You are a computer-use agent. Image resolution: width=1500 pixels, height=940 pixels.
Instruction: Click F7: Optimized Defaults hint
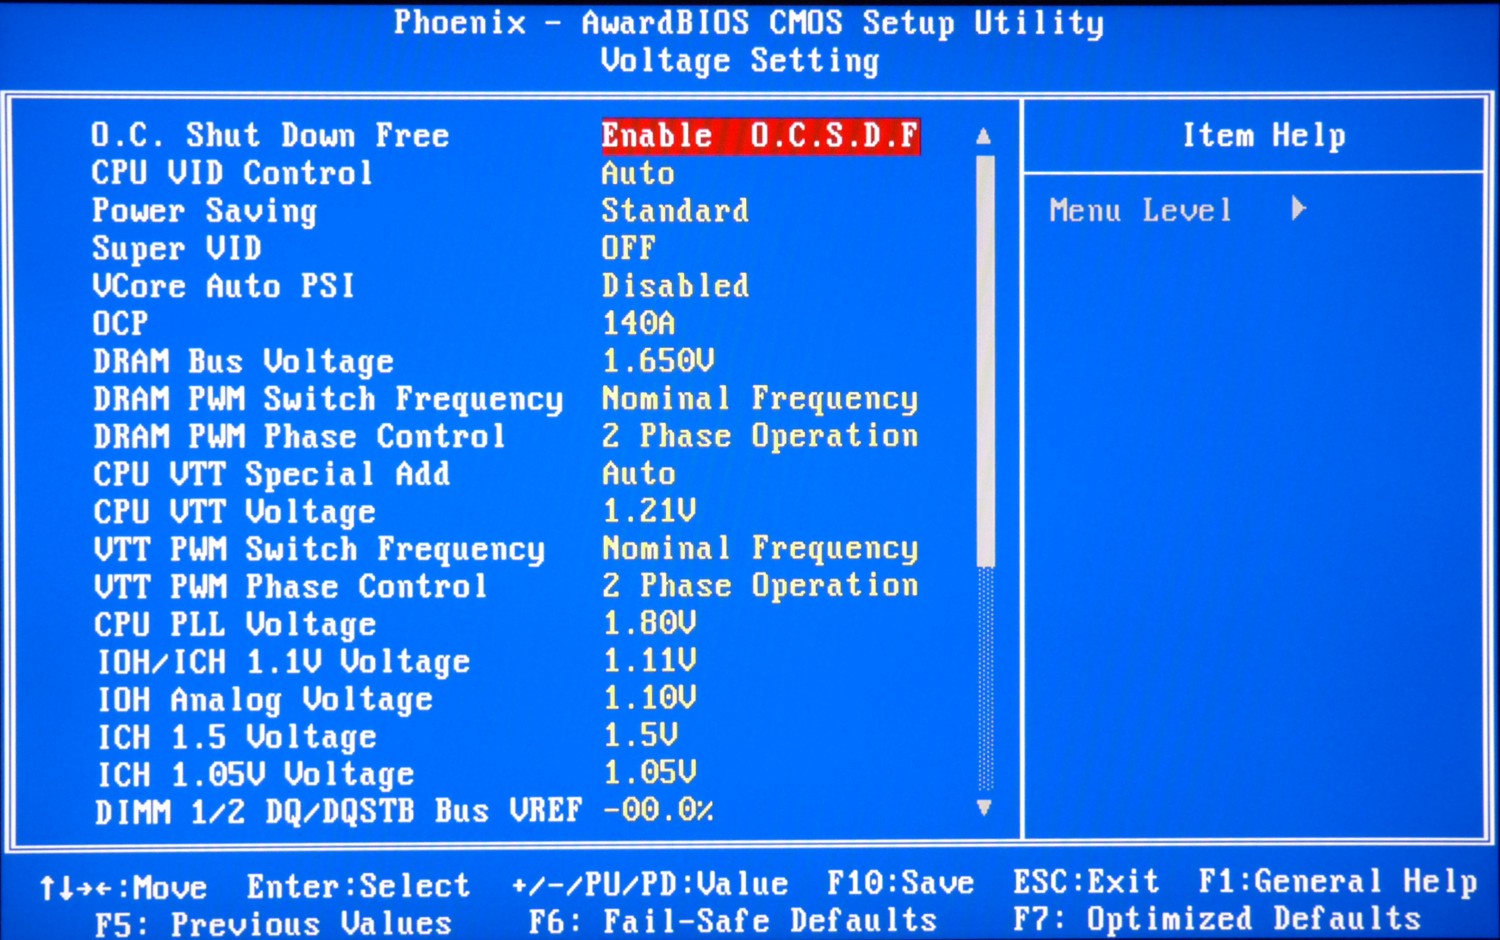pyautogui.click(x=1217, y=919)
